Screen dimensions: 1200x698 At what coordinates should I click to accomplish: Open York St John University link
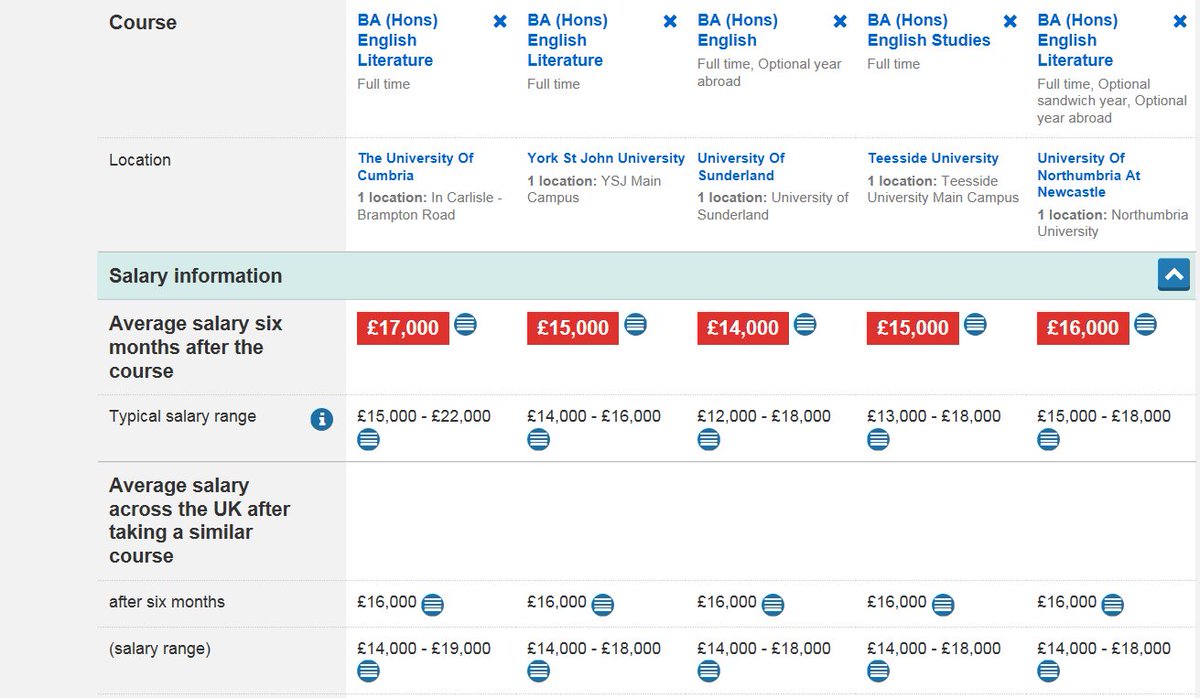(x=606, y=158)
